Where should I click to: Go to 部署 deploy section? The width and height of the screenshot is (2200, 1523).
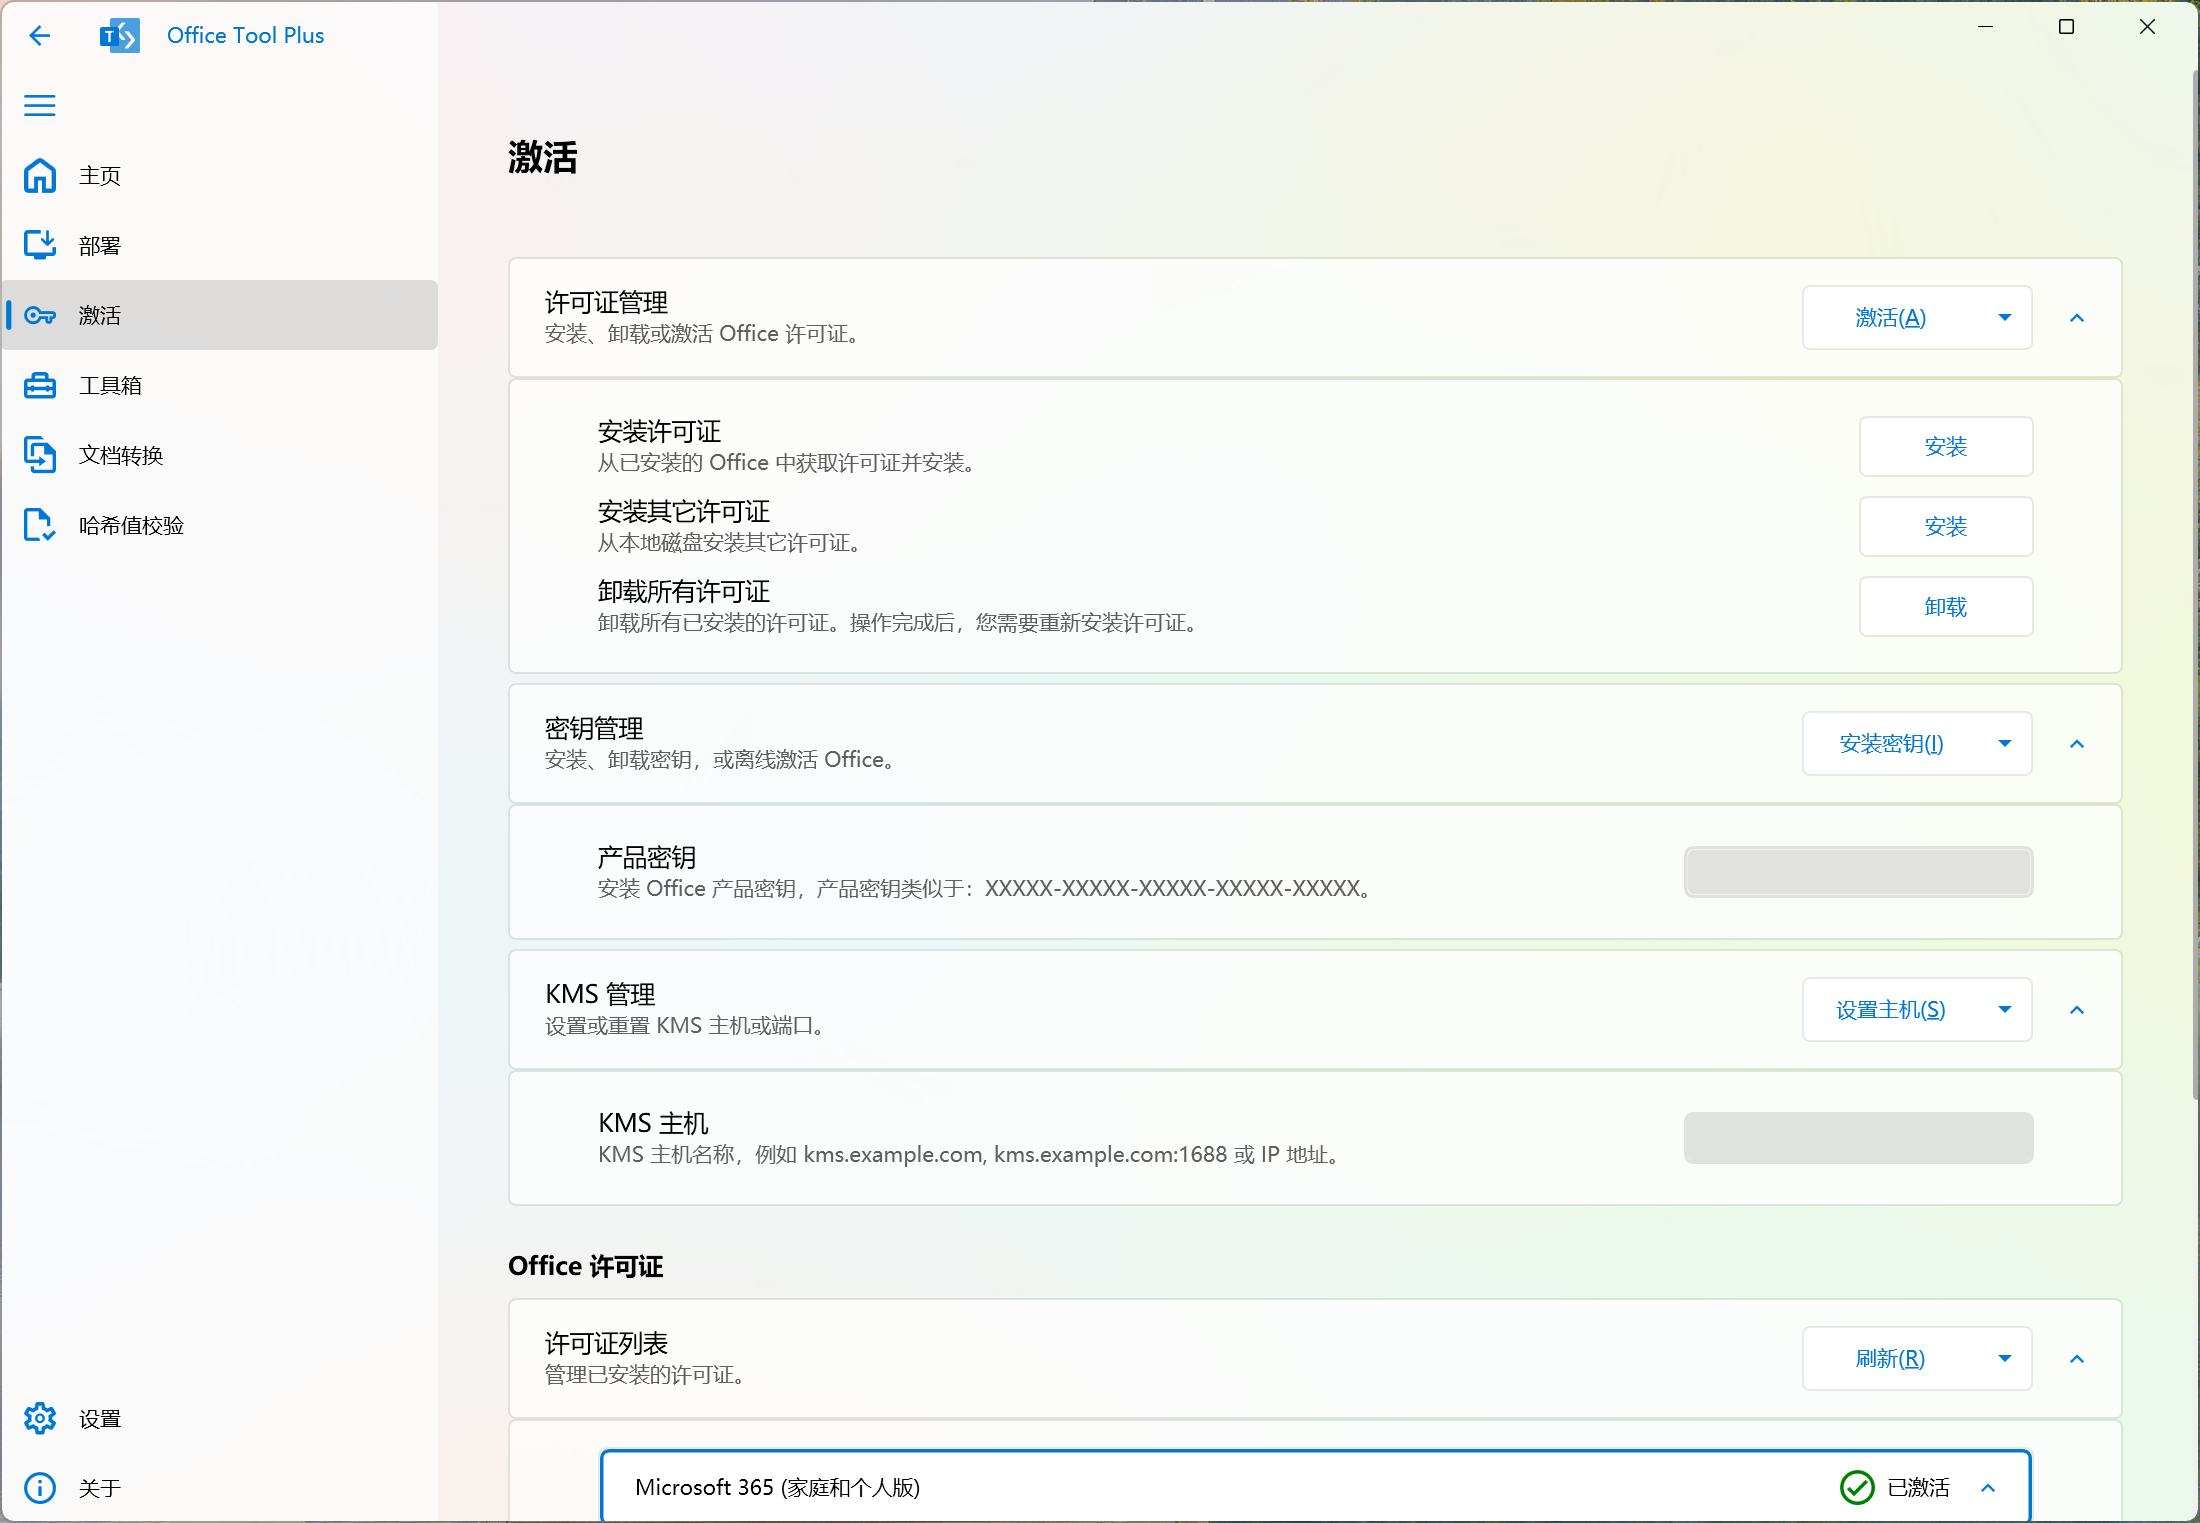pos(99,246)
